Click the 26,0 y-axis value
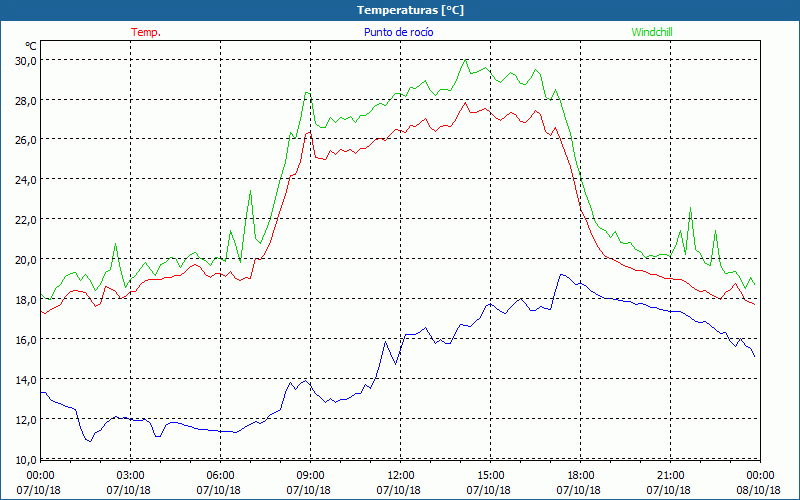 (26, 140)
